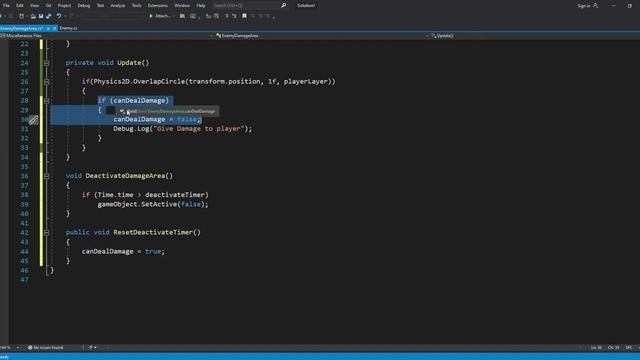Open the View menu
Viewport: 640px width, 360px height.
pyautogui.click(x=34, y=6)
